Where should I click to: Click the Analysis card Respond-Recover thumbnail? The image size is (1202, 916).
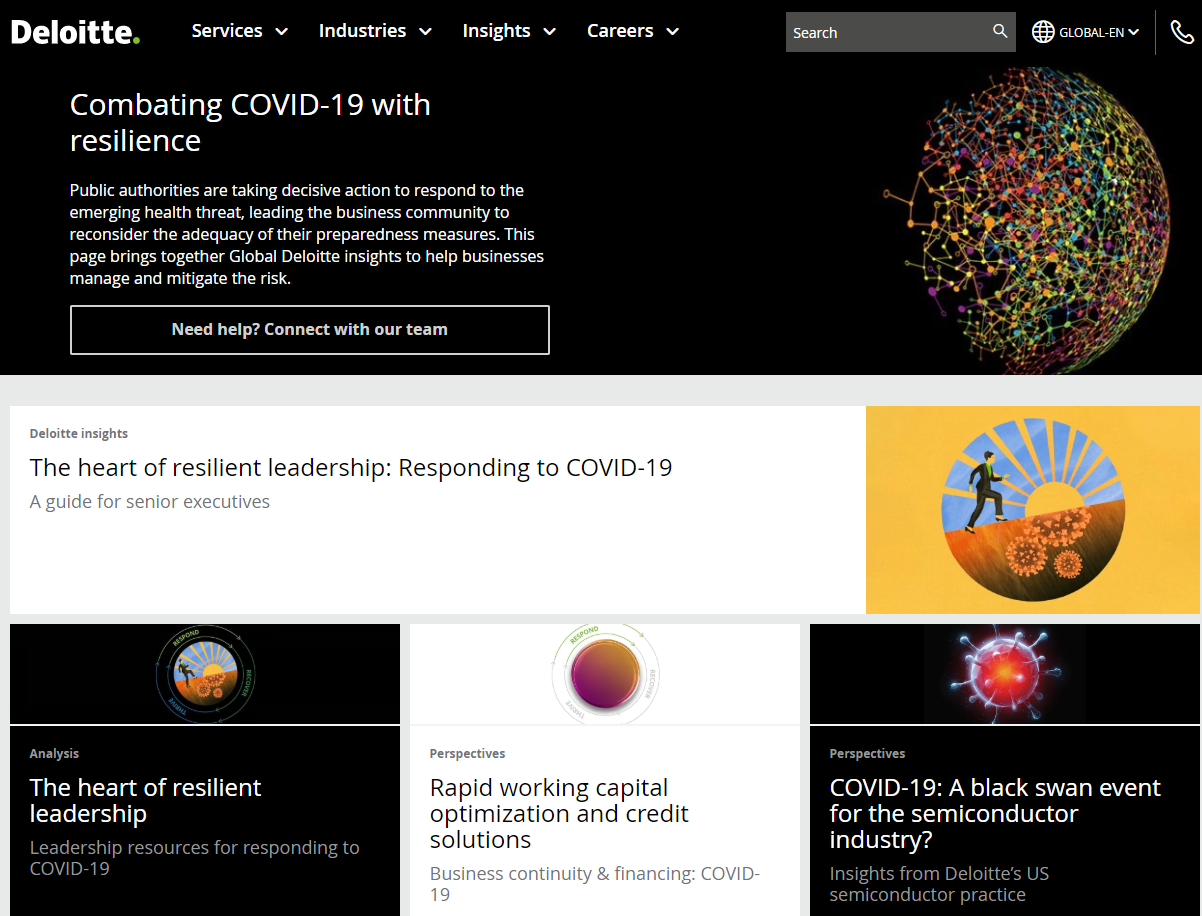[x=205, y=675]
